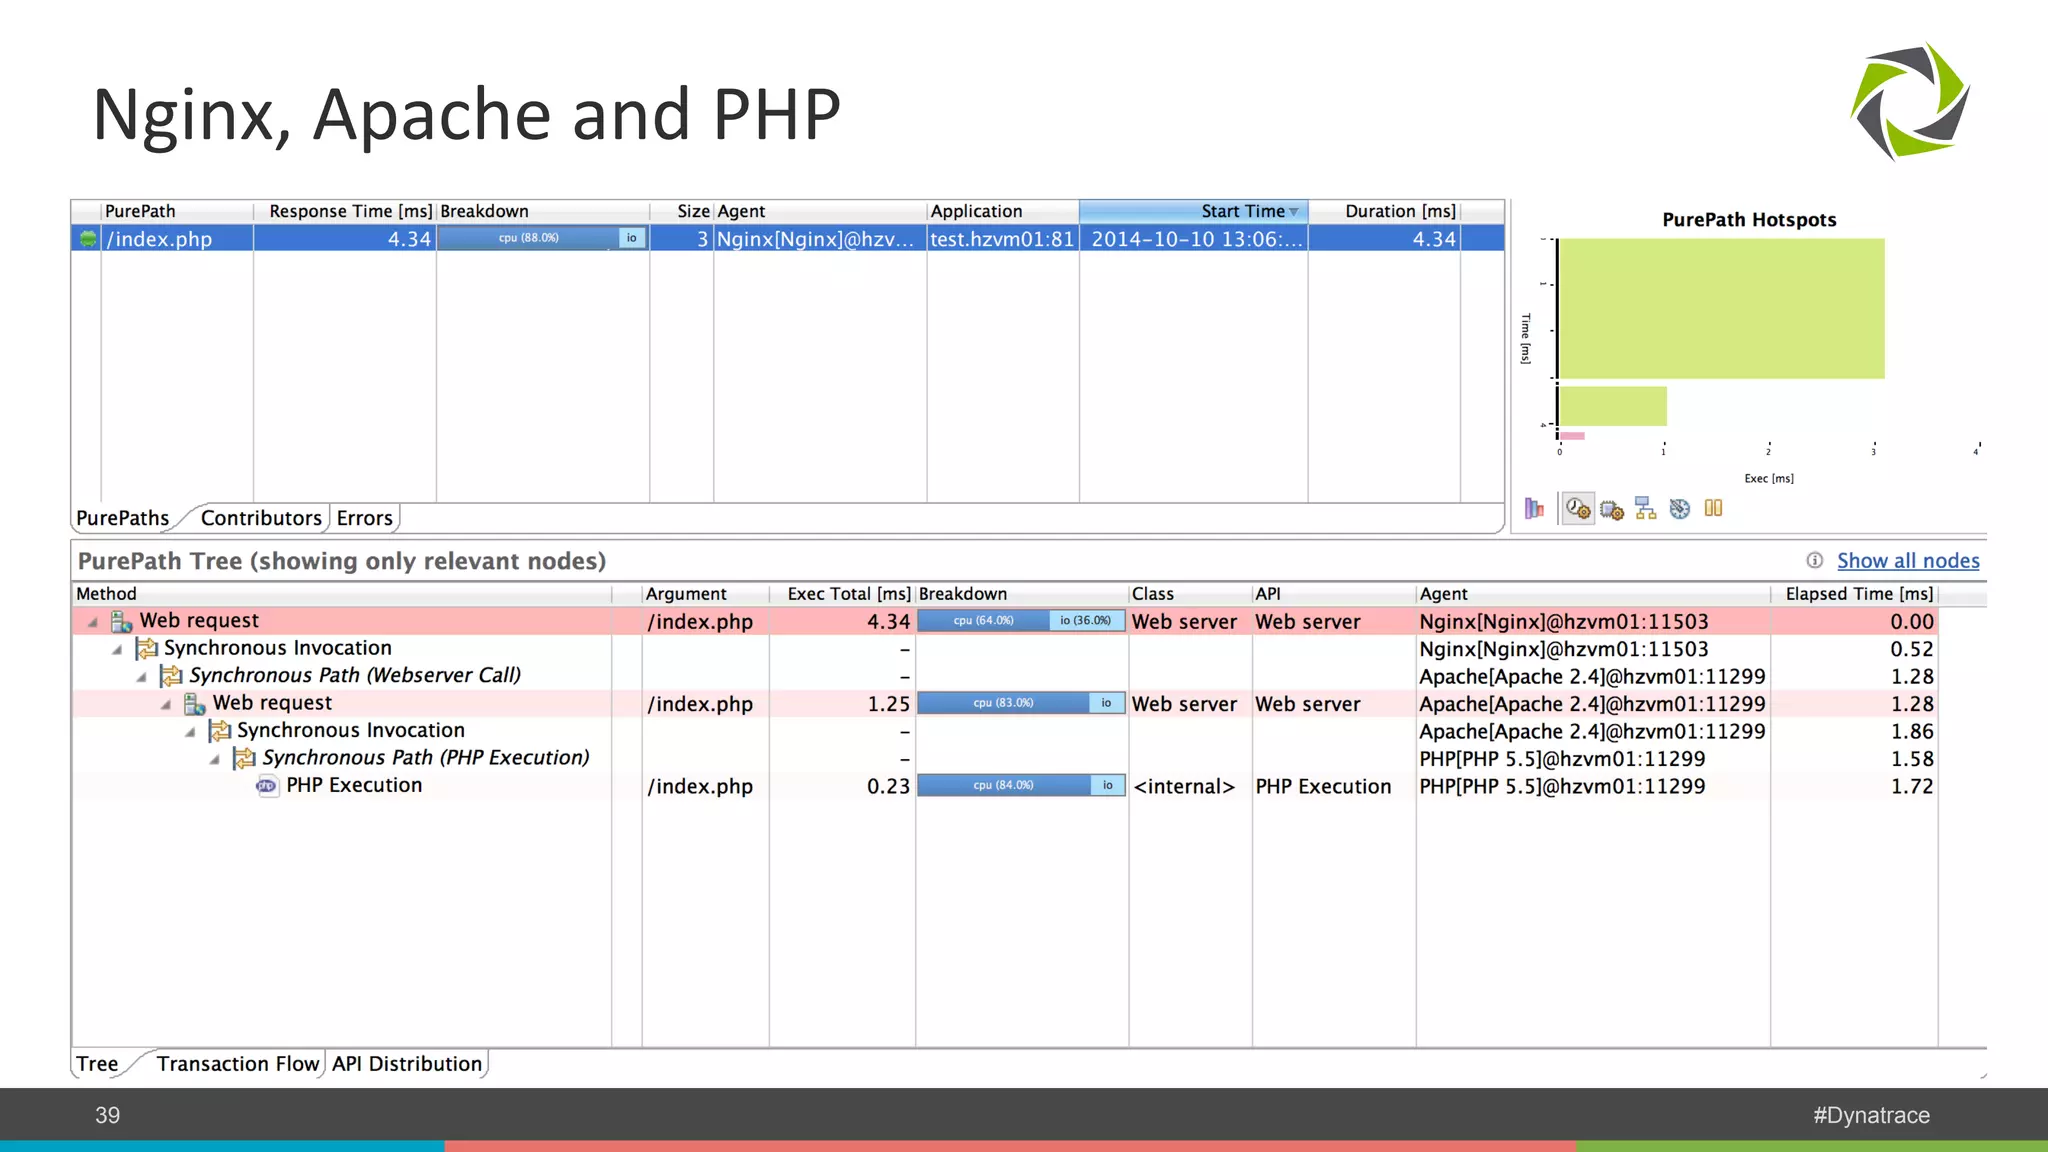
Task: Click the Size column header
Action: click(x=681, y=211)
